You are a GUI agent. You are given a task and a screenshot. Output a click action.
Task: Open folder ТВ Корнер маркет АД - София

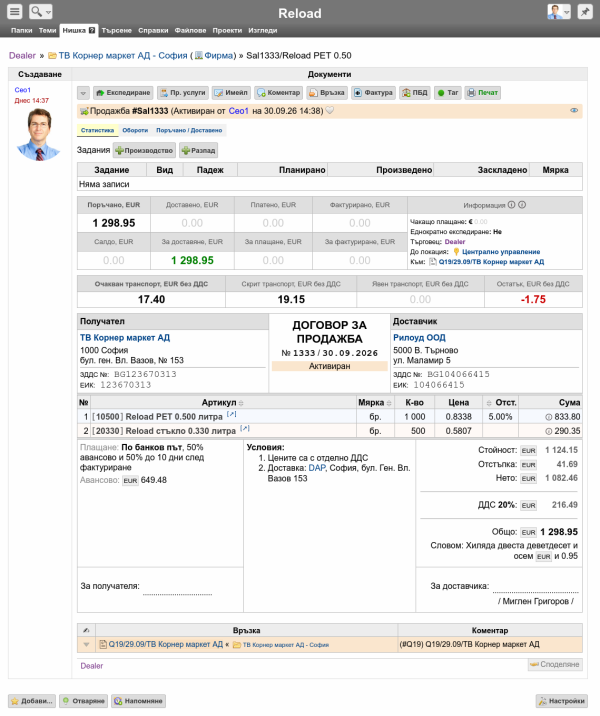(123, 55)
